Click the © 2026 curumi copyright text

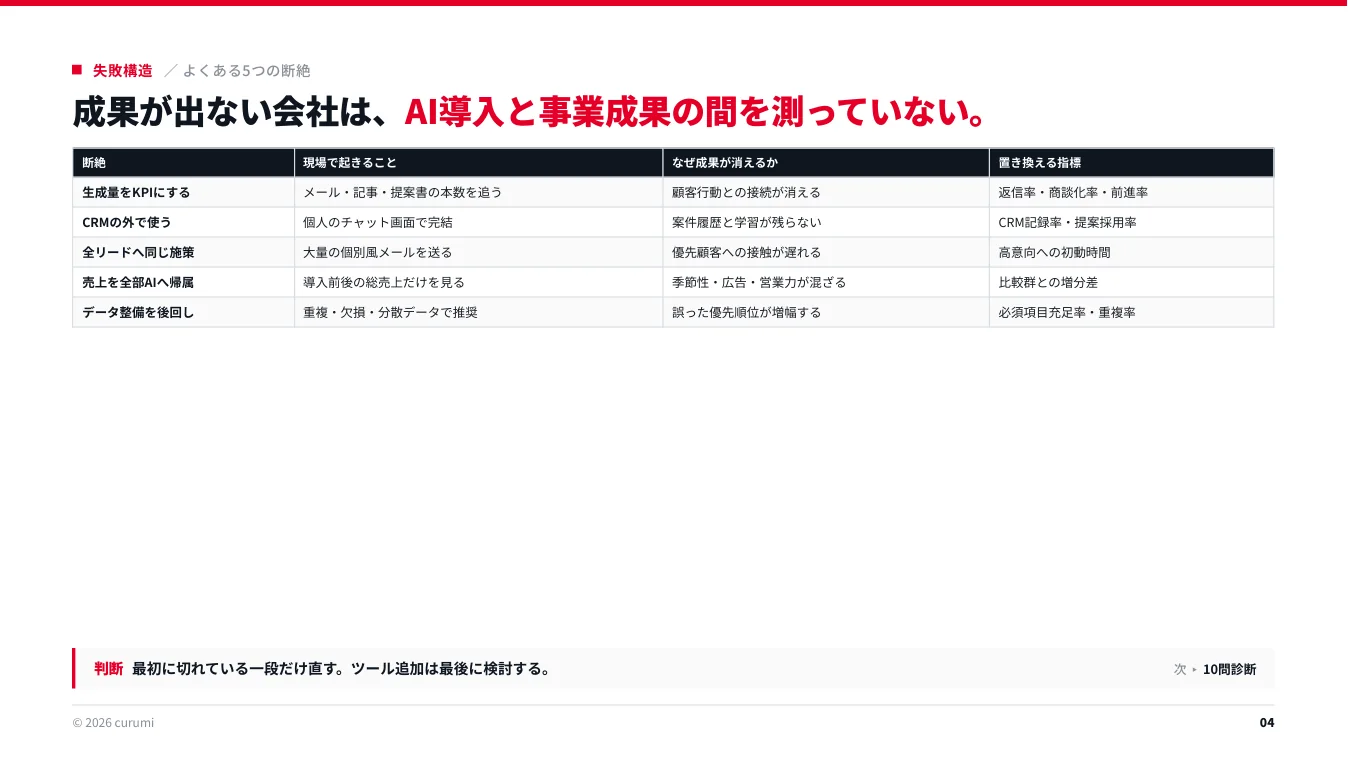(x=113, y=722)
